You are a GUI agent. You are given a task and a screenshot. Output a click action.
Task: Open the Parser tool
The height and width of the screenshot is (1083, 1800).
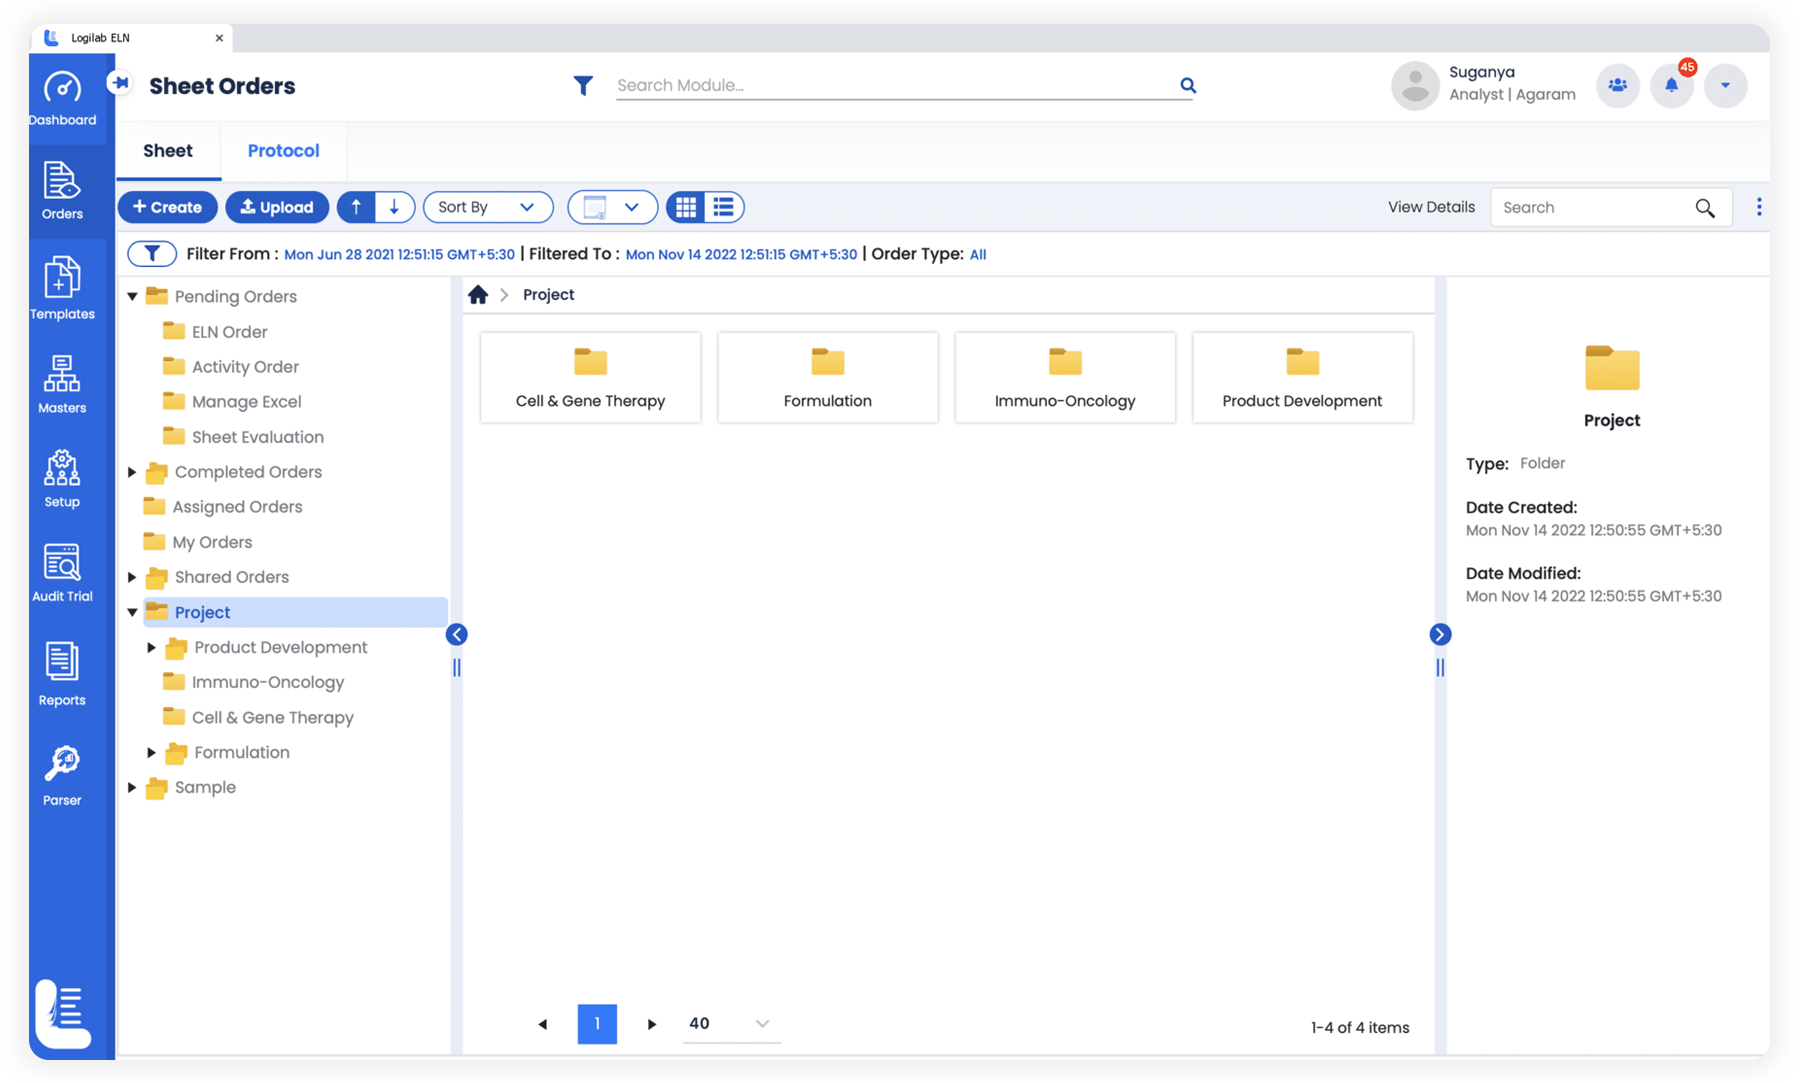[x=62, y=775]
